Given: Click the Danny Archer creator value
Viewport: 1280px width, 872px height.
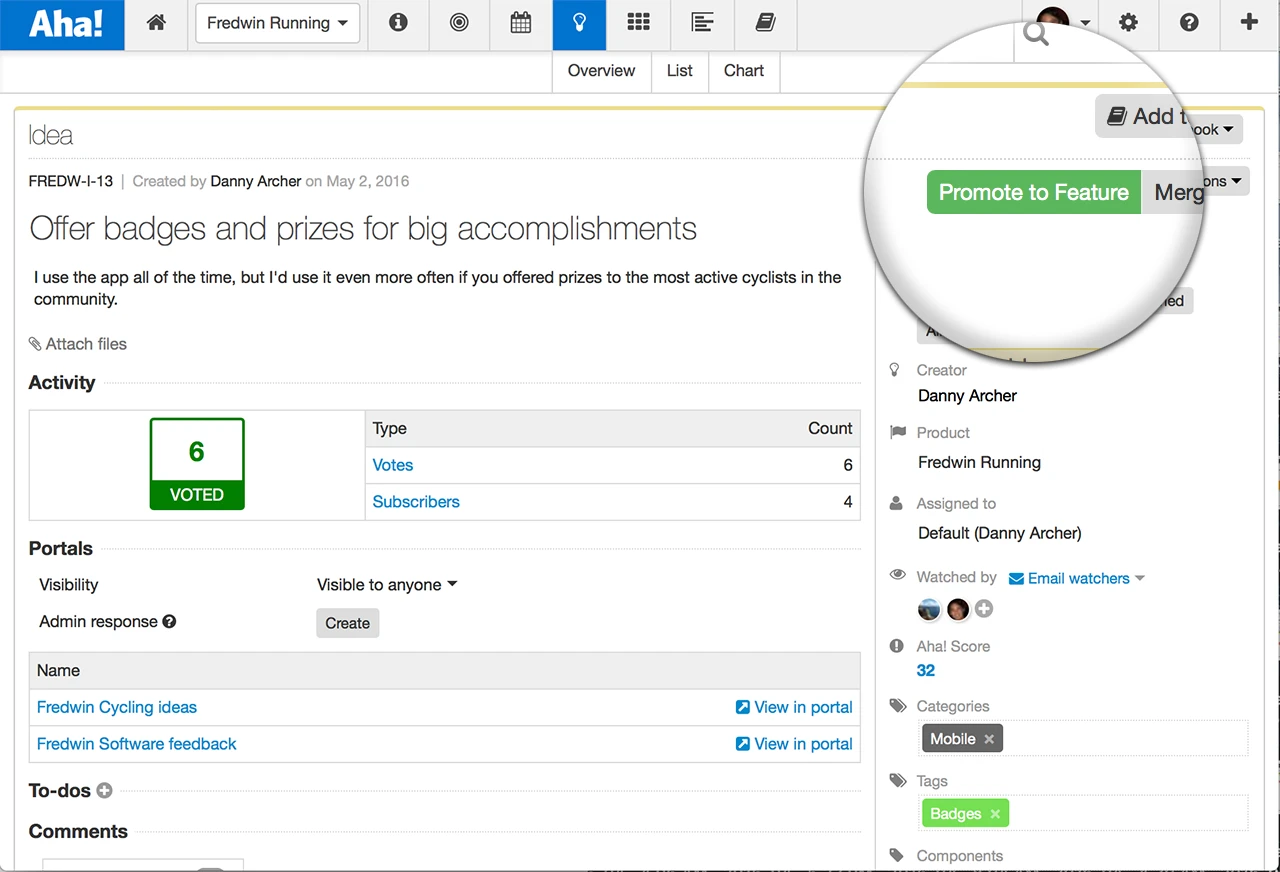Looking at the screenshot, I should click(968, 396).
